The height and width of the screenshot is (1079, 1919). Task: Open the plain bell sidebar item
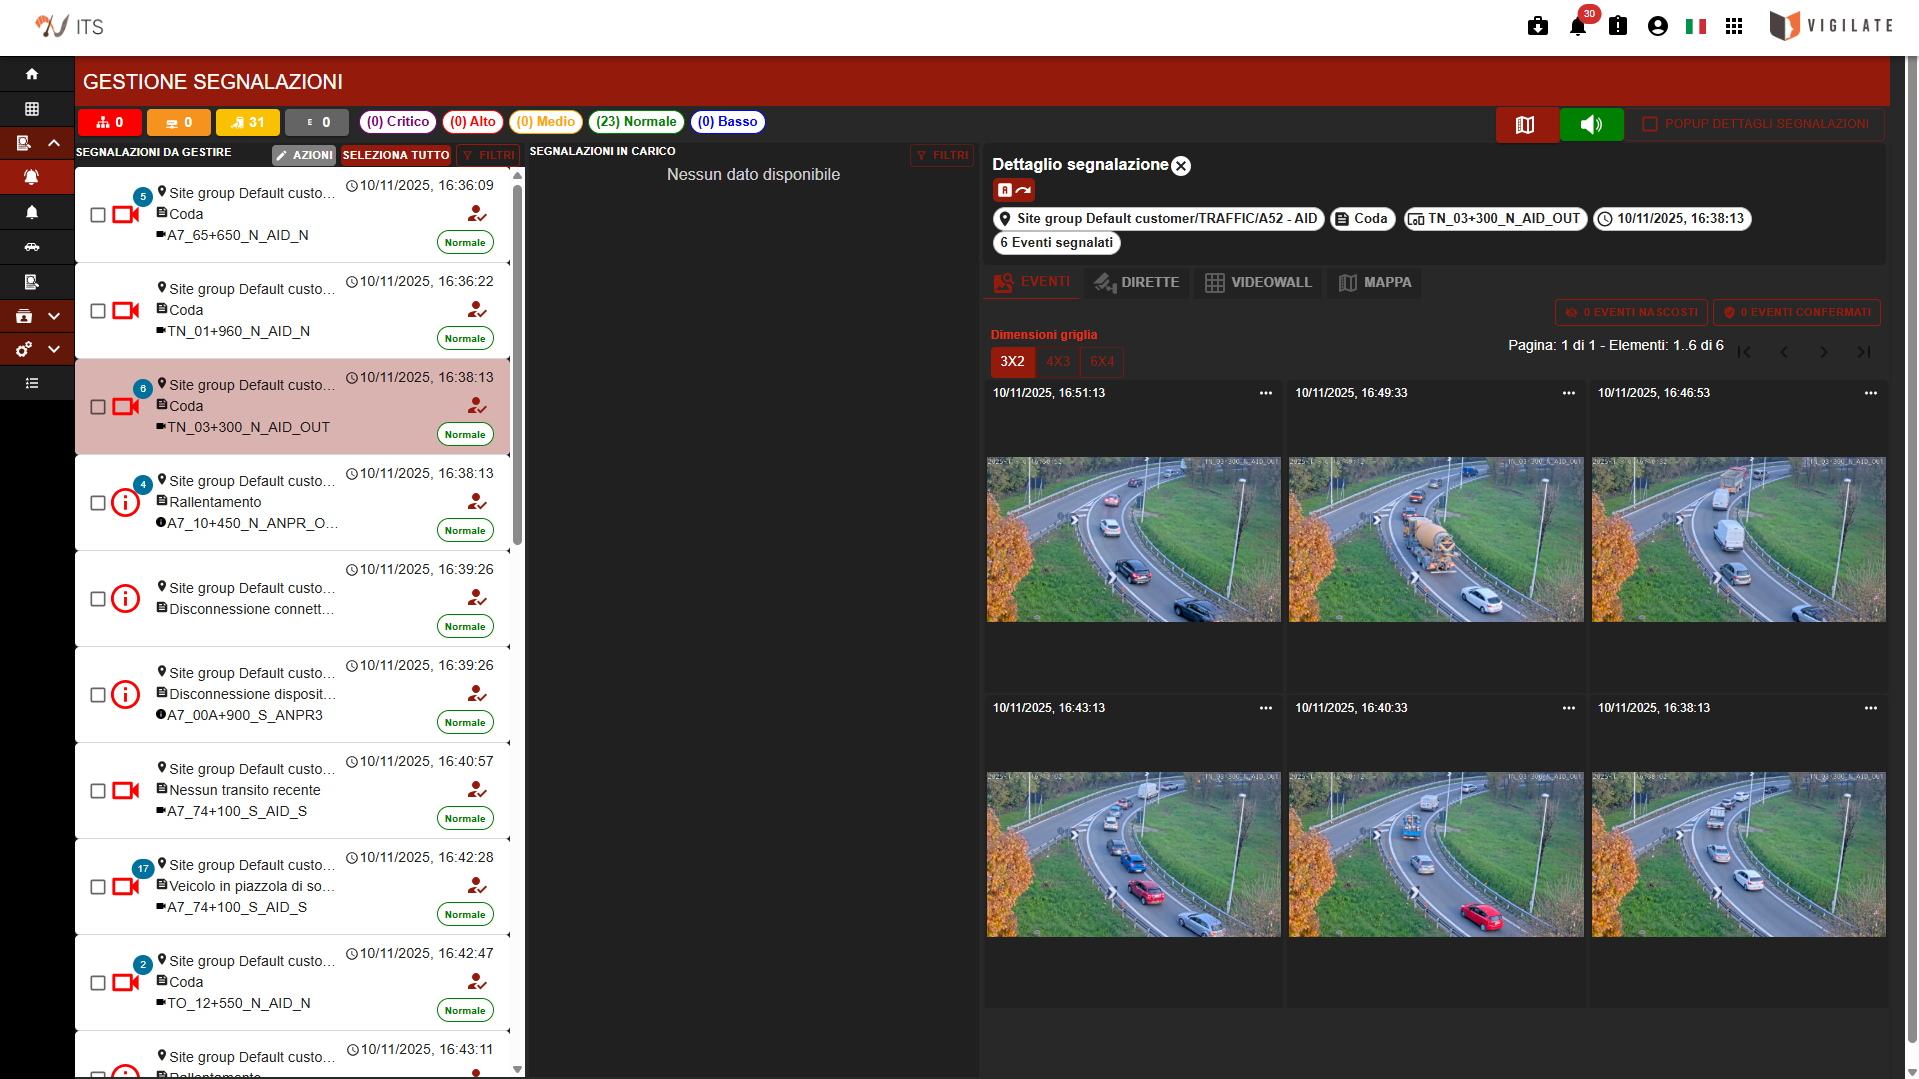tap(32, 212)
